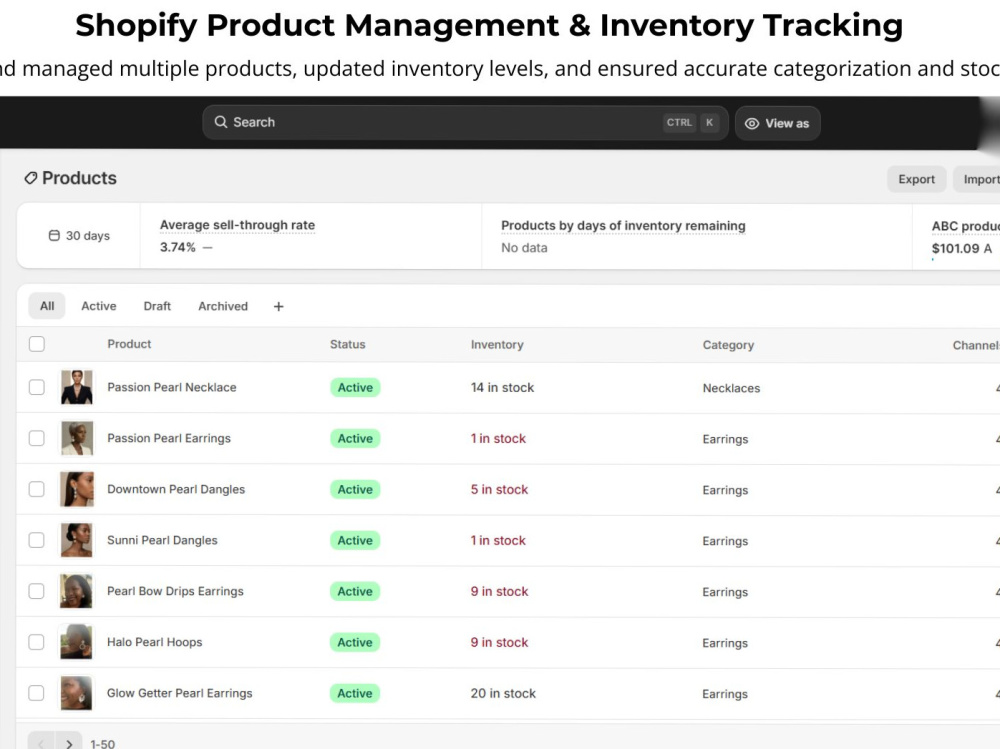Screen dimensions: 1000x749
Task: Click '1 in stock' for Passion Pearl Earrings
Action: pyautogui.click(x=498, y=438)
